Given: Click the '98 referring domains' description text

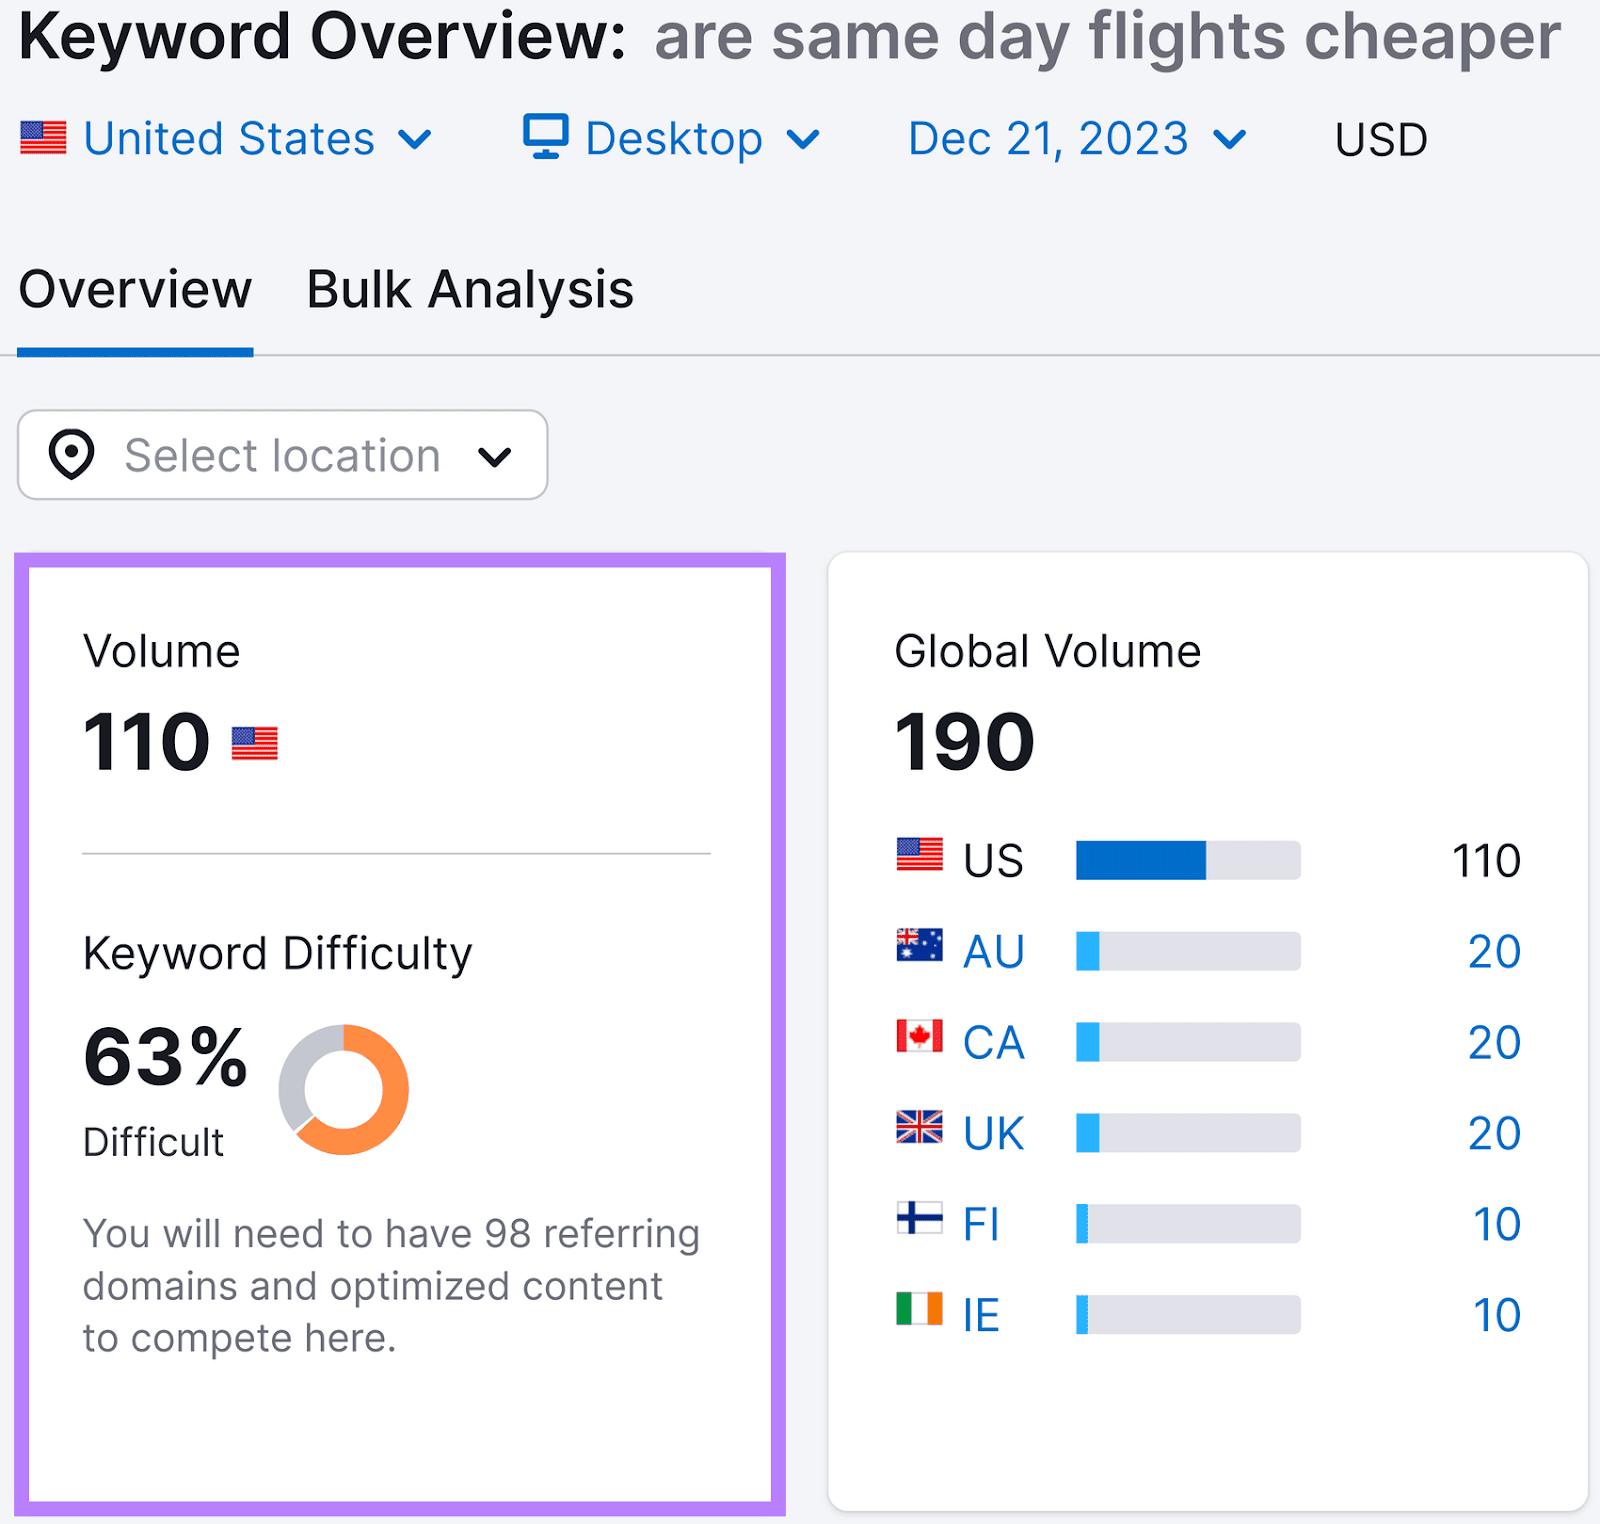Looking at the screenshot, I should pyautogui.click(x=391, y=1286).
